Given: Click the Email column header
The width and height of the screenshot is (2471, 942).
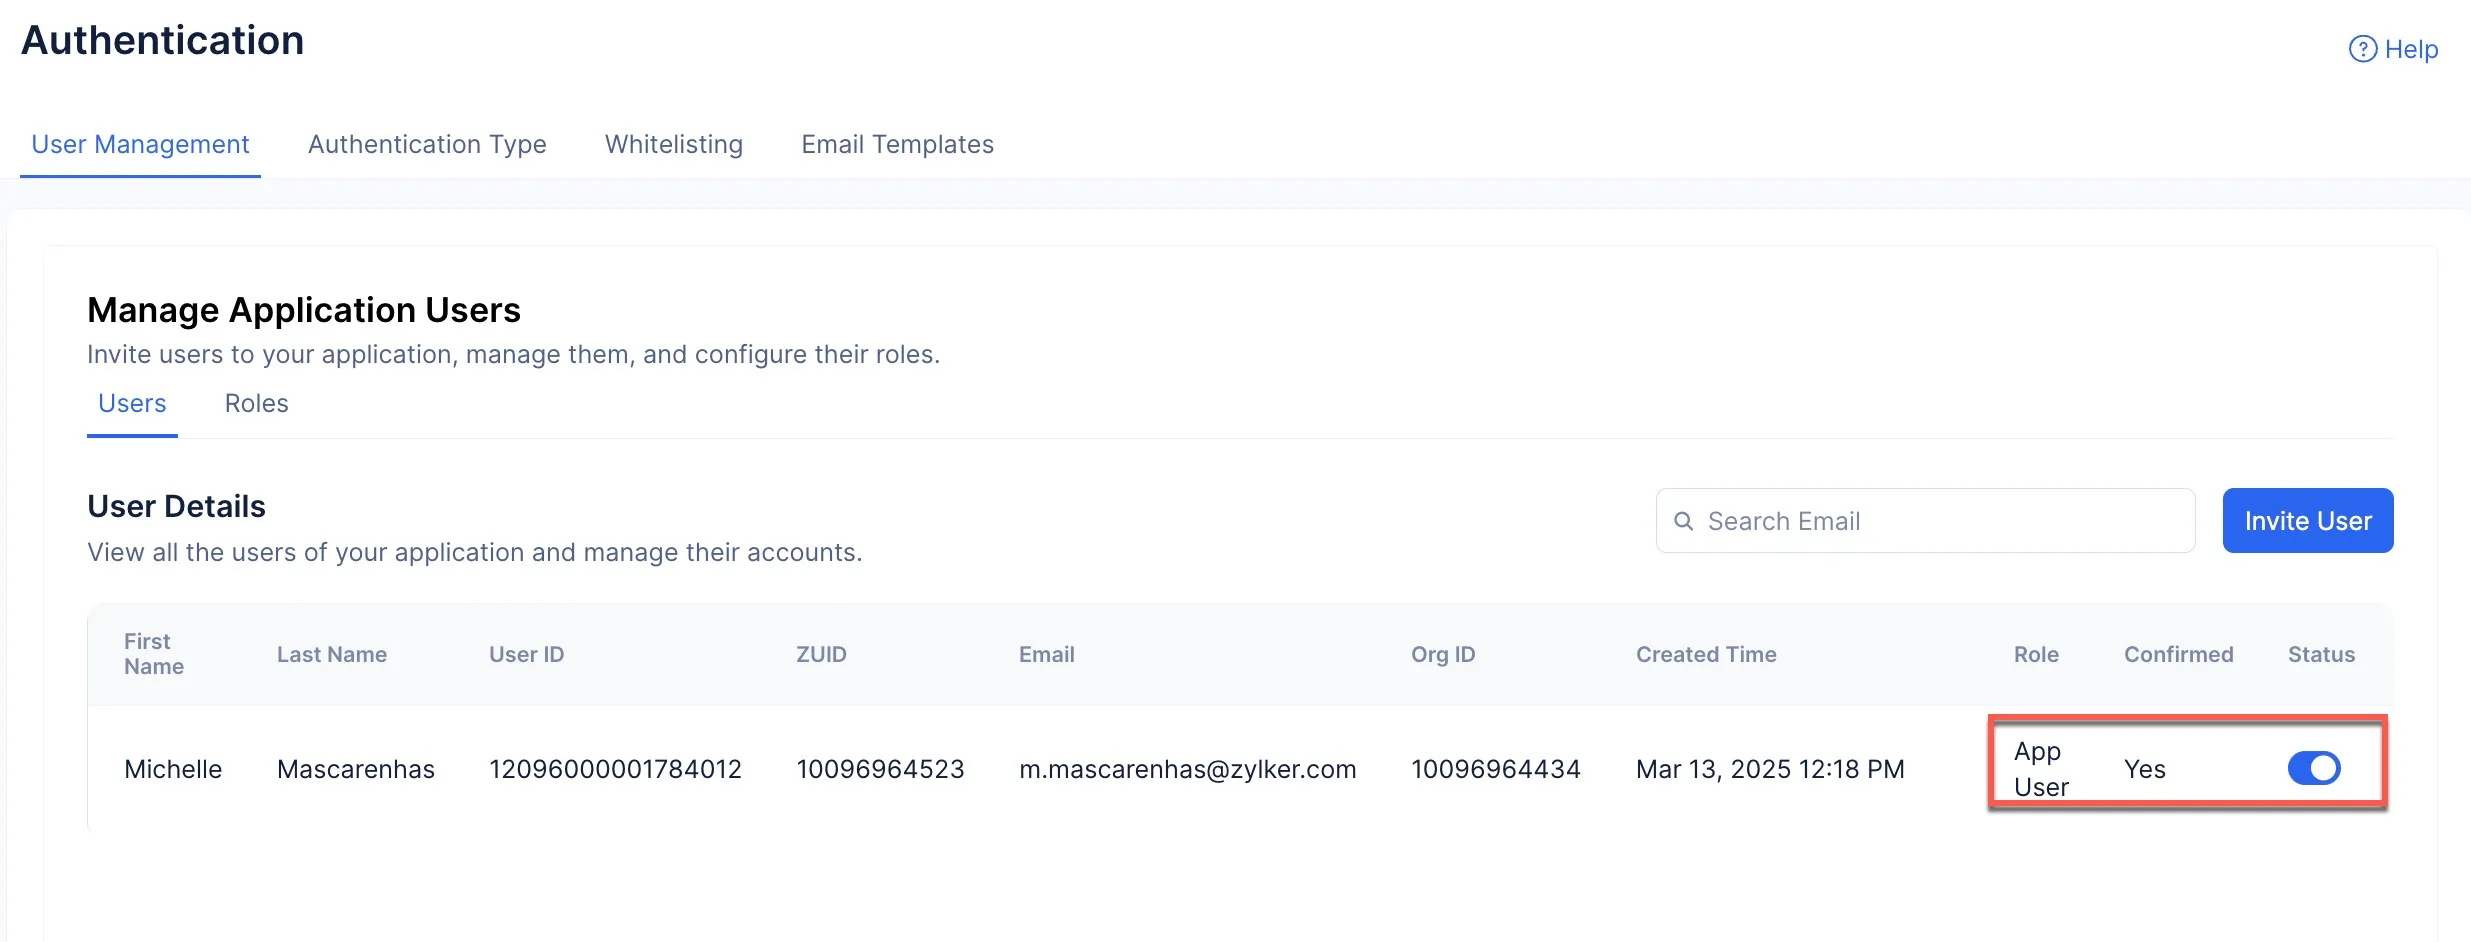Looking at the screenshot, I should [x=1047, y=654].
